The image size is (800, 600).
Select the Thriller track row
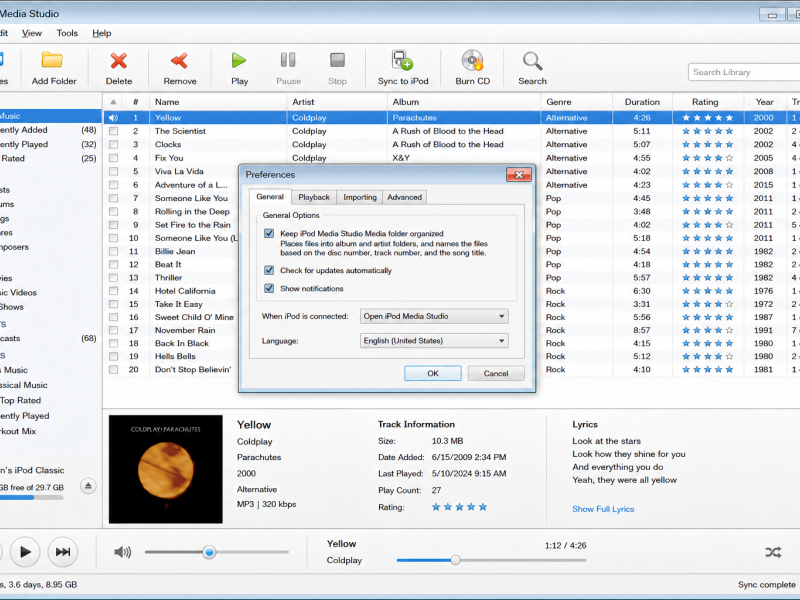coord(451,278)
